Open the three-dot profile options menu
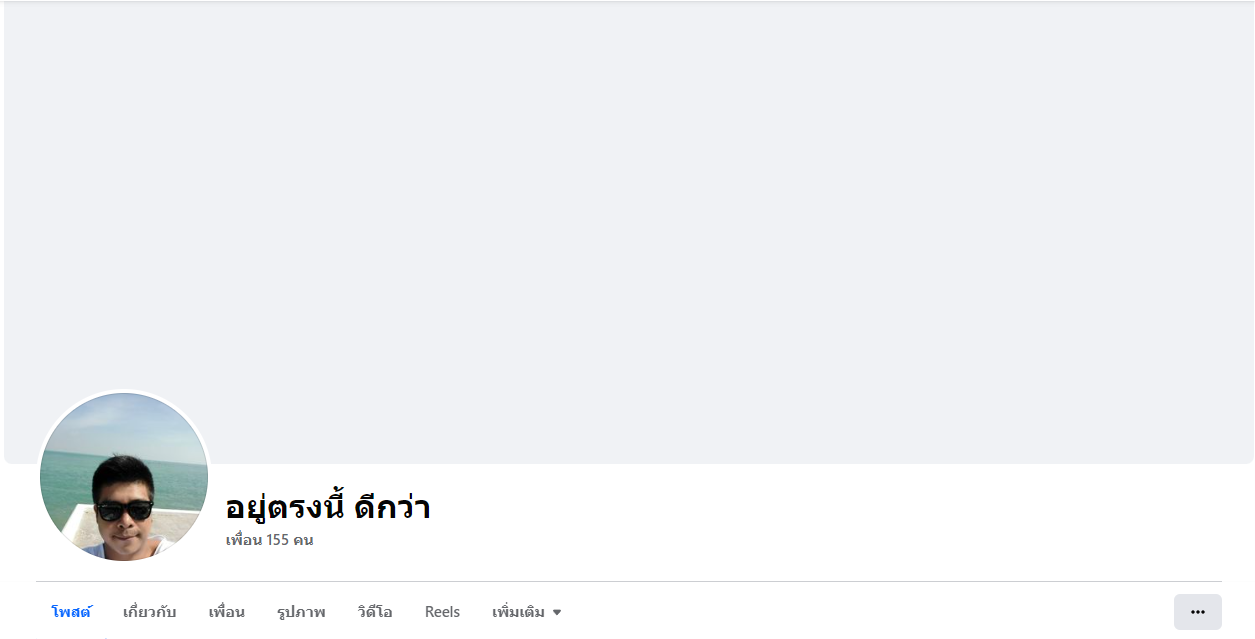The height and width of the screenshot is (639, 1255). [1197, 612]
